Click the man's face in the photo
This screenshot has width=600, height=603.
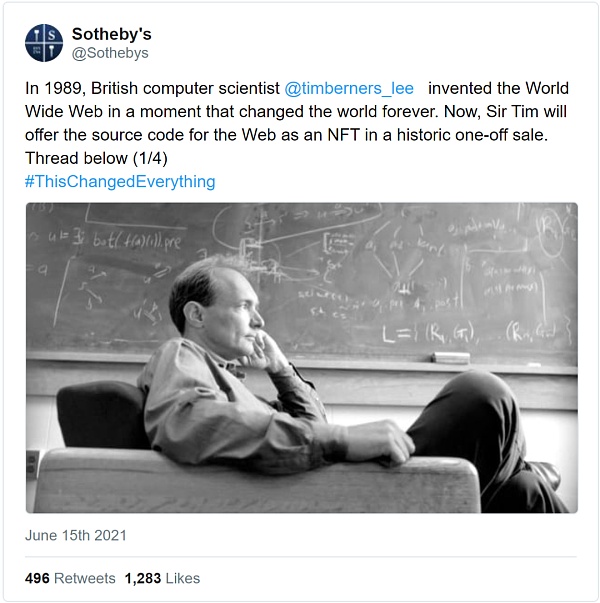(243, 303)
